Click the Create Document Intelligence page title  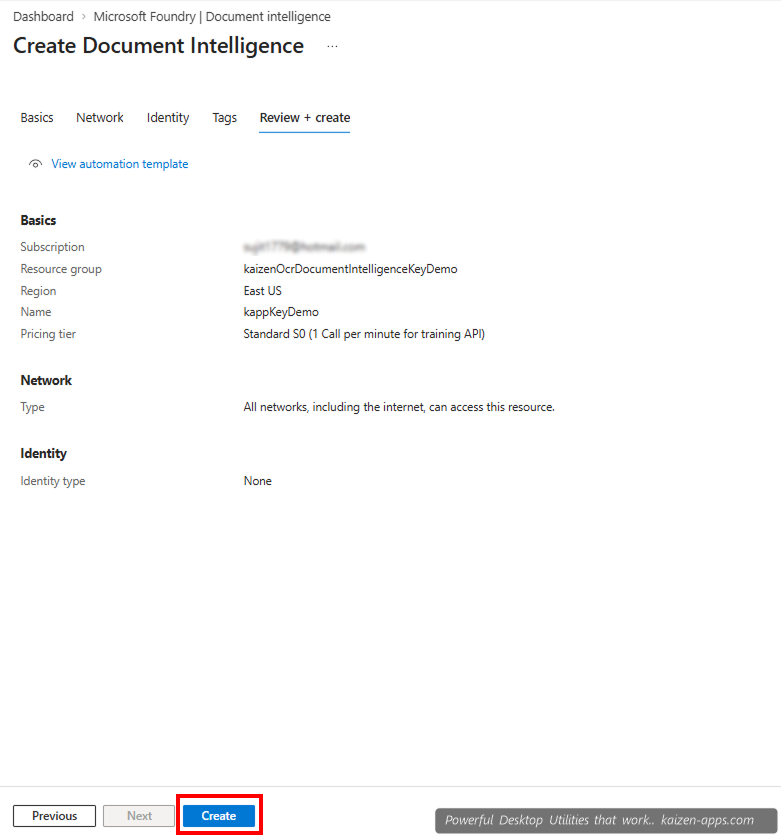pos(158,46)
